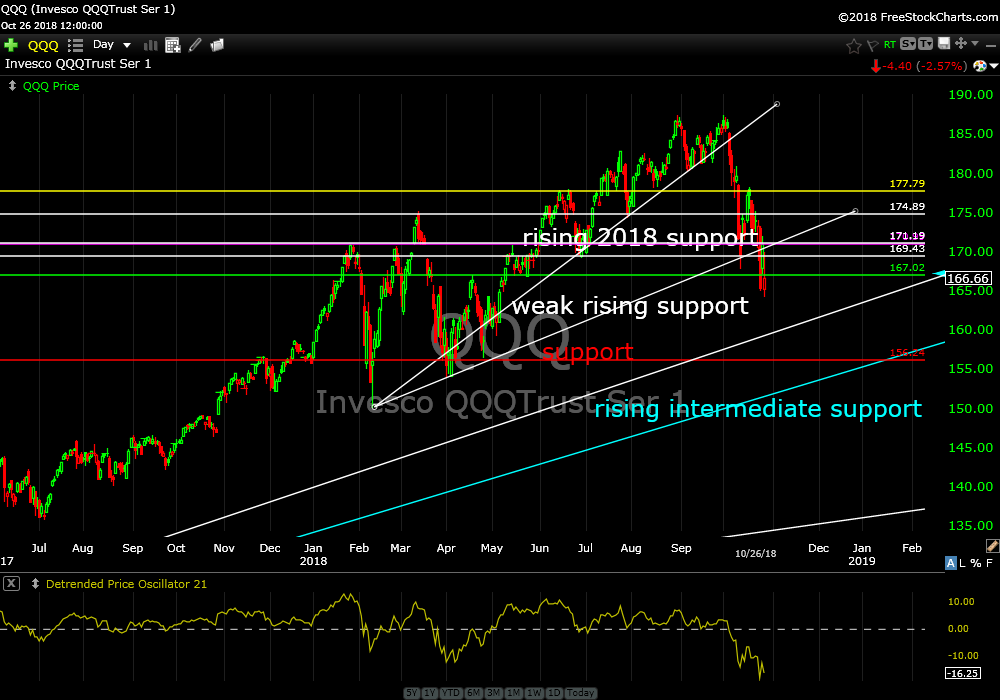Save chart with floppy disk icon
This screenshot has width=1000, height=700.
pos(944,45)
